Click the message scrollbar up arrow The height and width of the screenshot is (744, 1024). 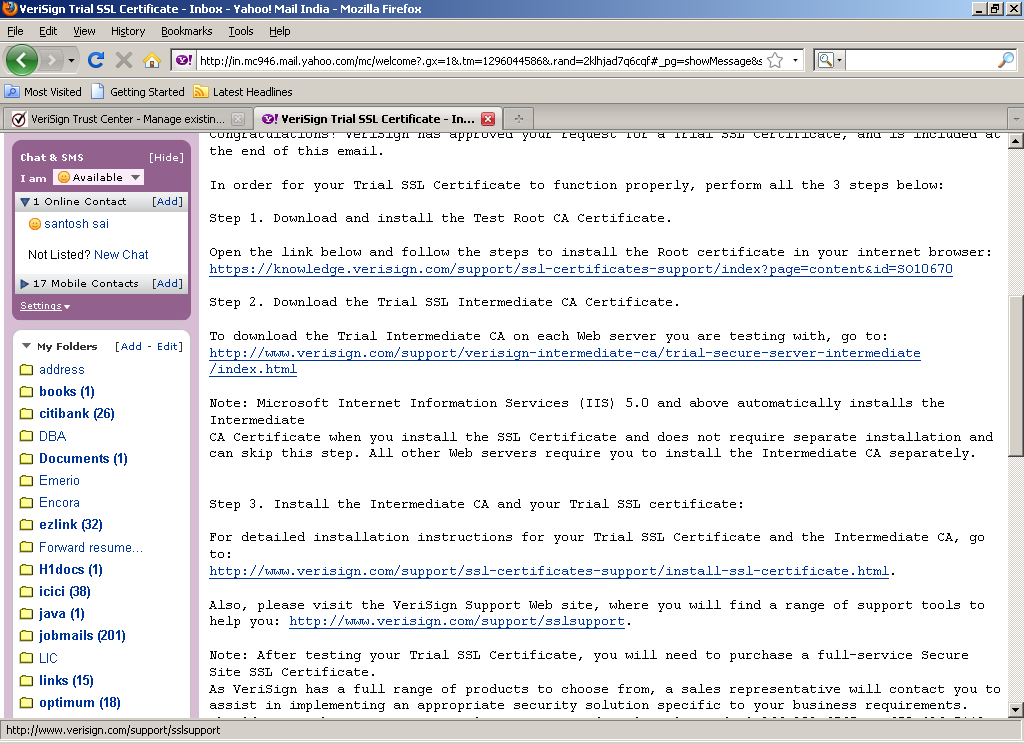[x=1016, y=141]
